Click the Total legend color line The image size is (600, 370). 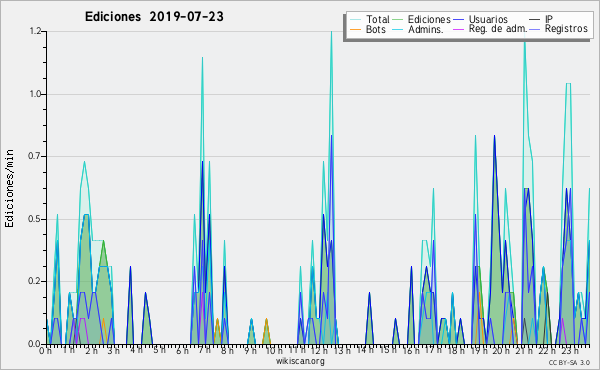pos(355,20)
